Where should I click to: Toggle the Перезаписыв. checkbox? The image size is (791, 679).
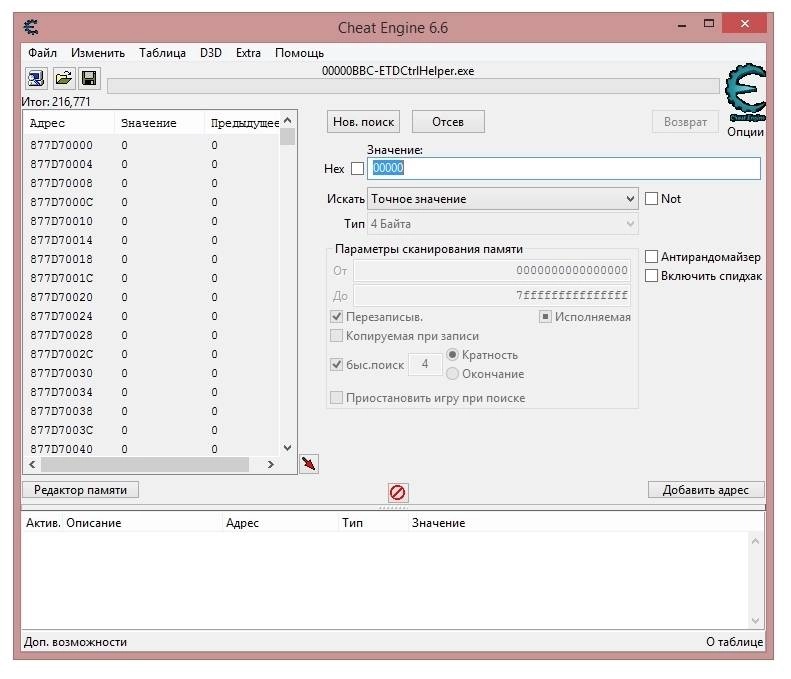pyautogui.click(x=336, y=317)
